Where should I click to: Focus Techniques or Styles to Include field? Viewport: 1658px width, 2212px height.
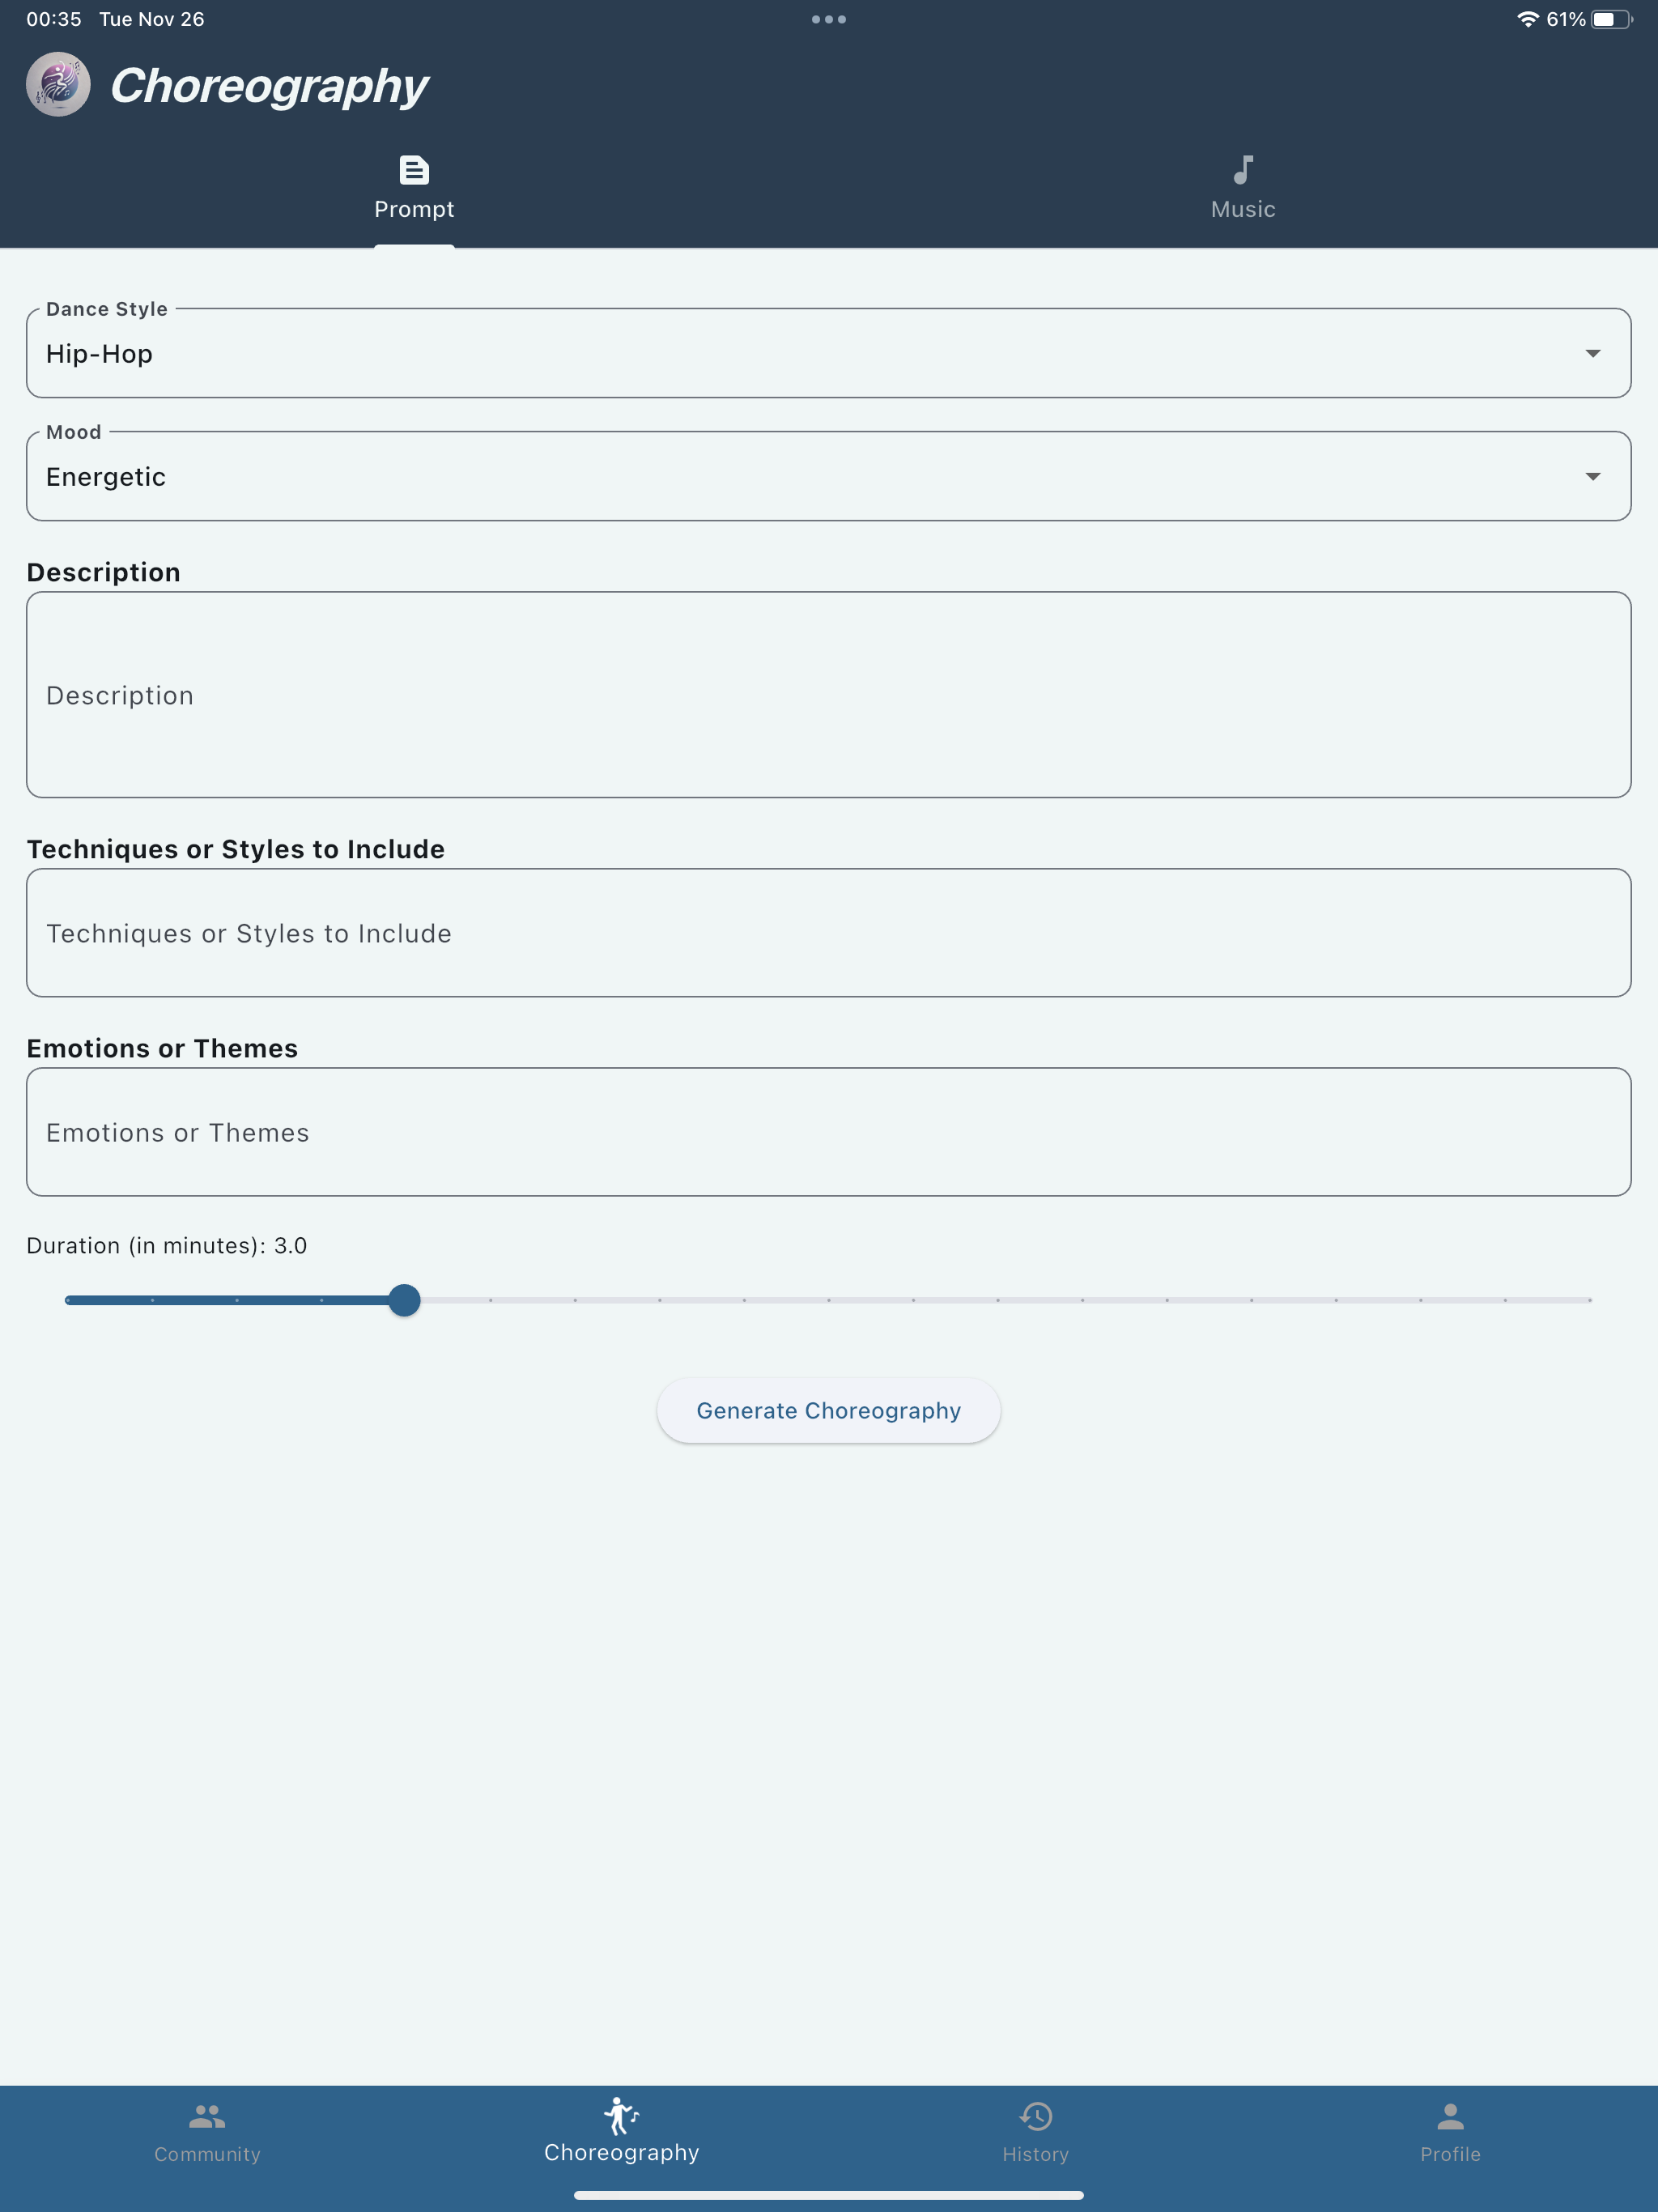tap(829, 933)
